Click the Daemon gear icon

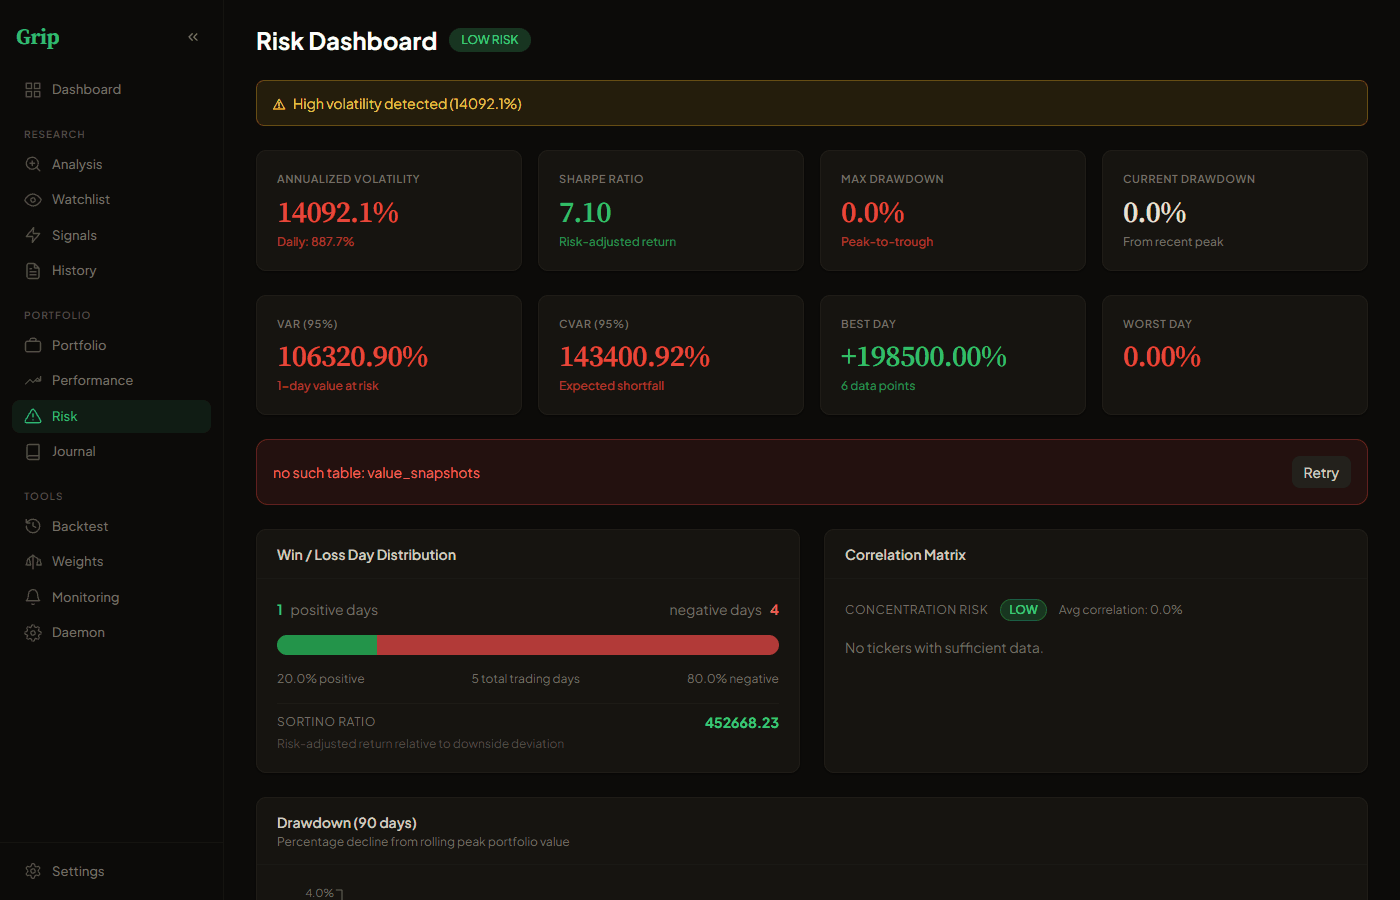coord(33,633)
